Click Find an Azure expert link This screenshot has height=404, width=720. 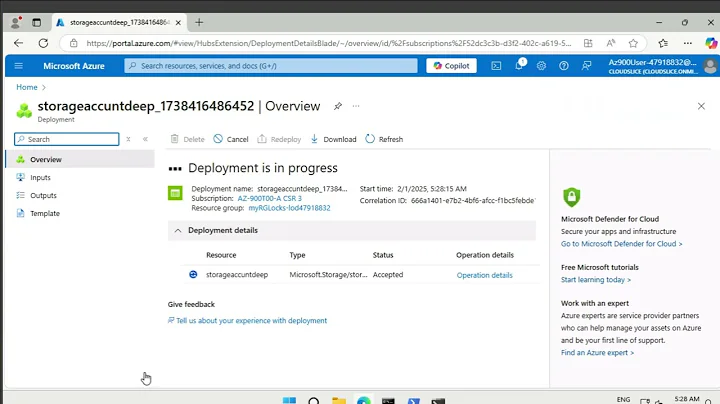pyautogui.click(x=597, y=353)
